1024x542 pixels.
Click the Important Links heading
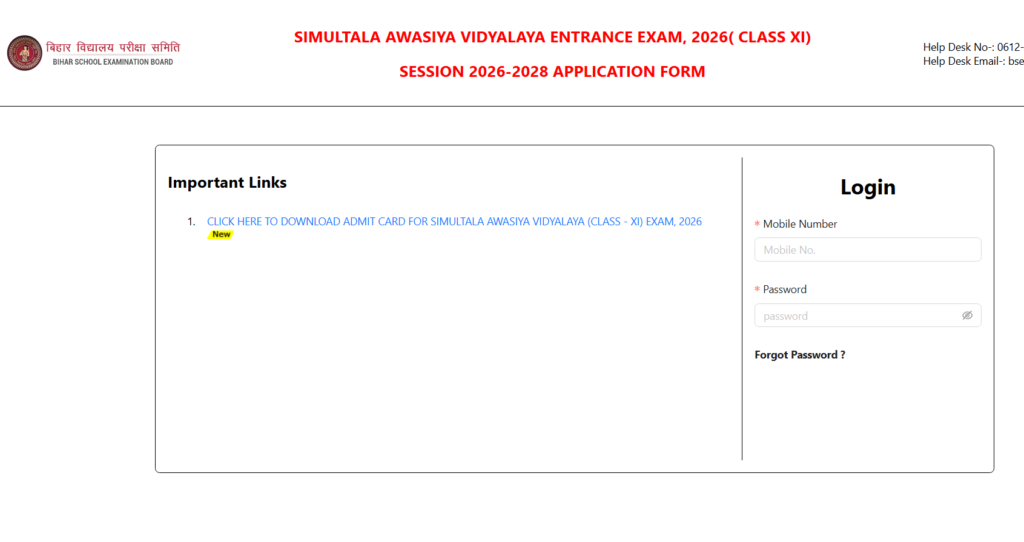227,182
